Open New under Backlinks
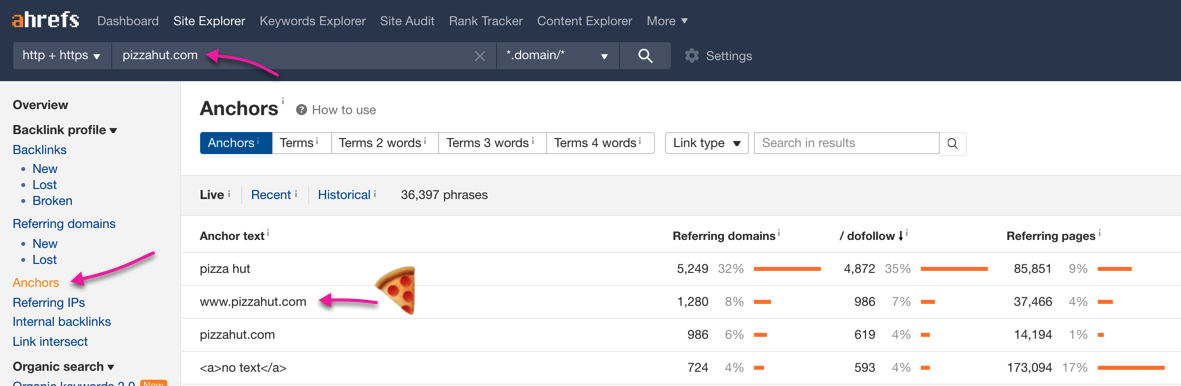Screen dimensions: 1181x386 pos(45,169)
